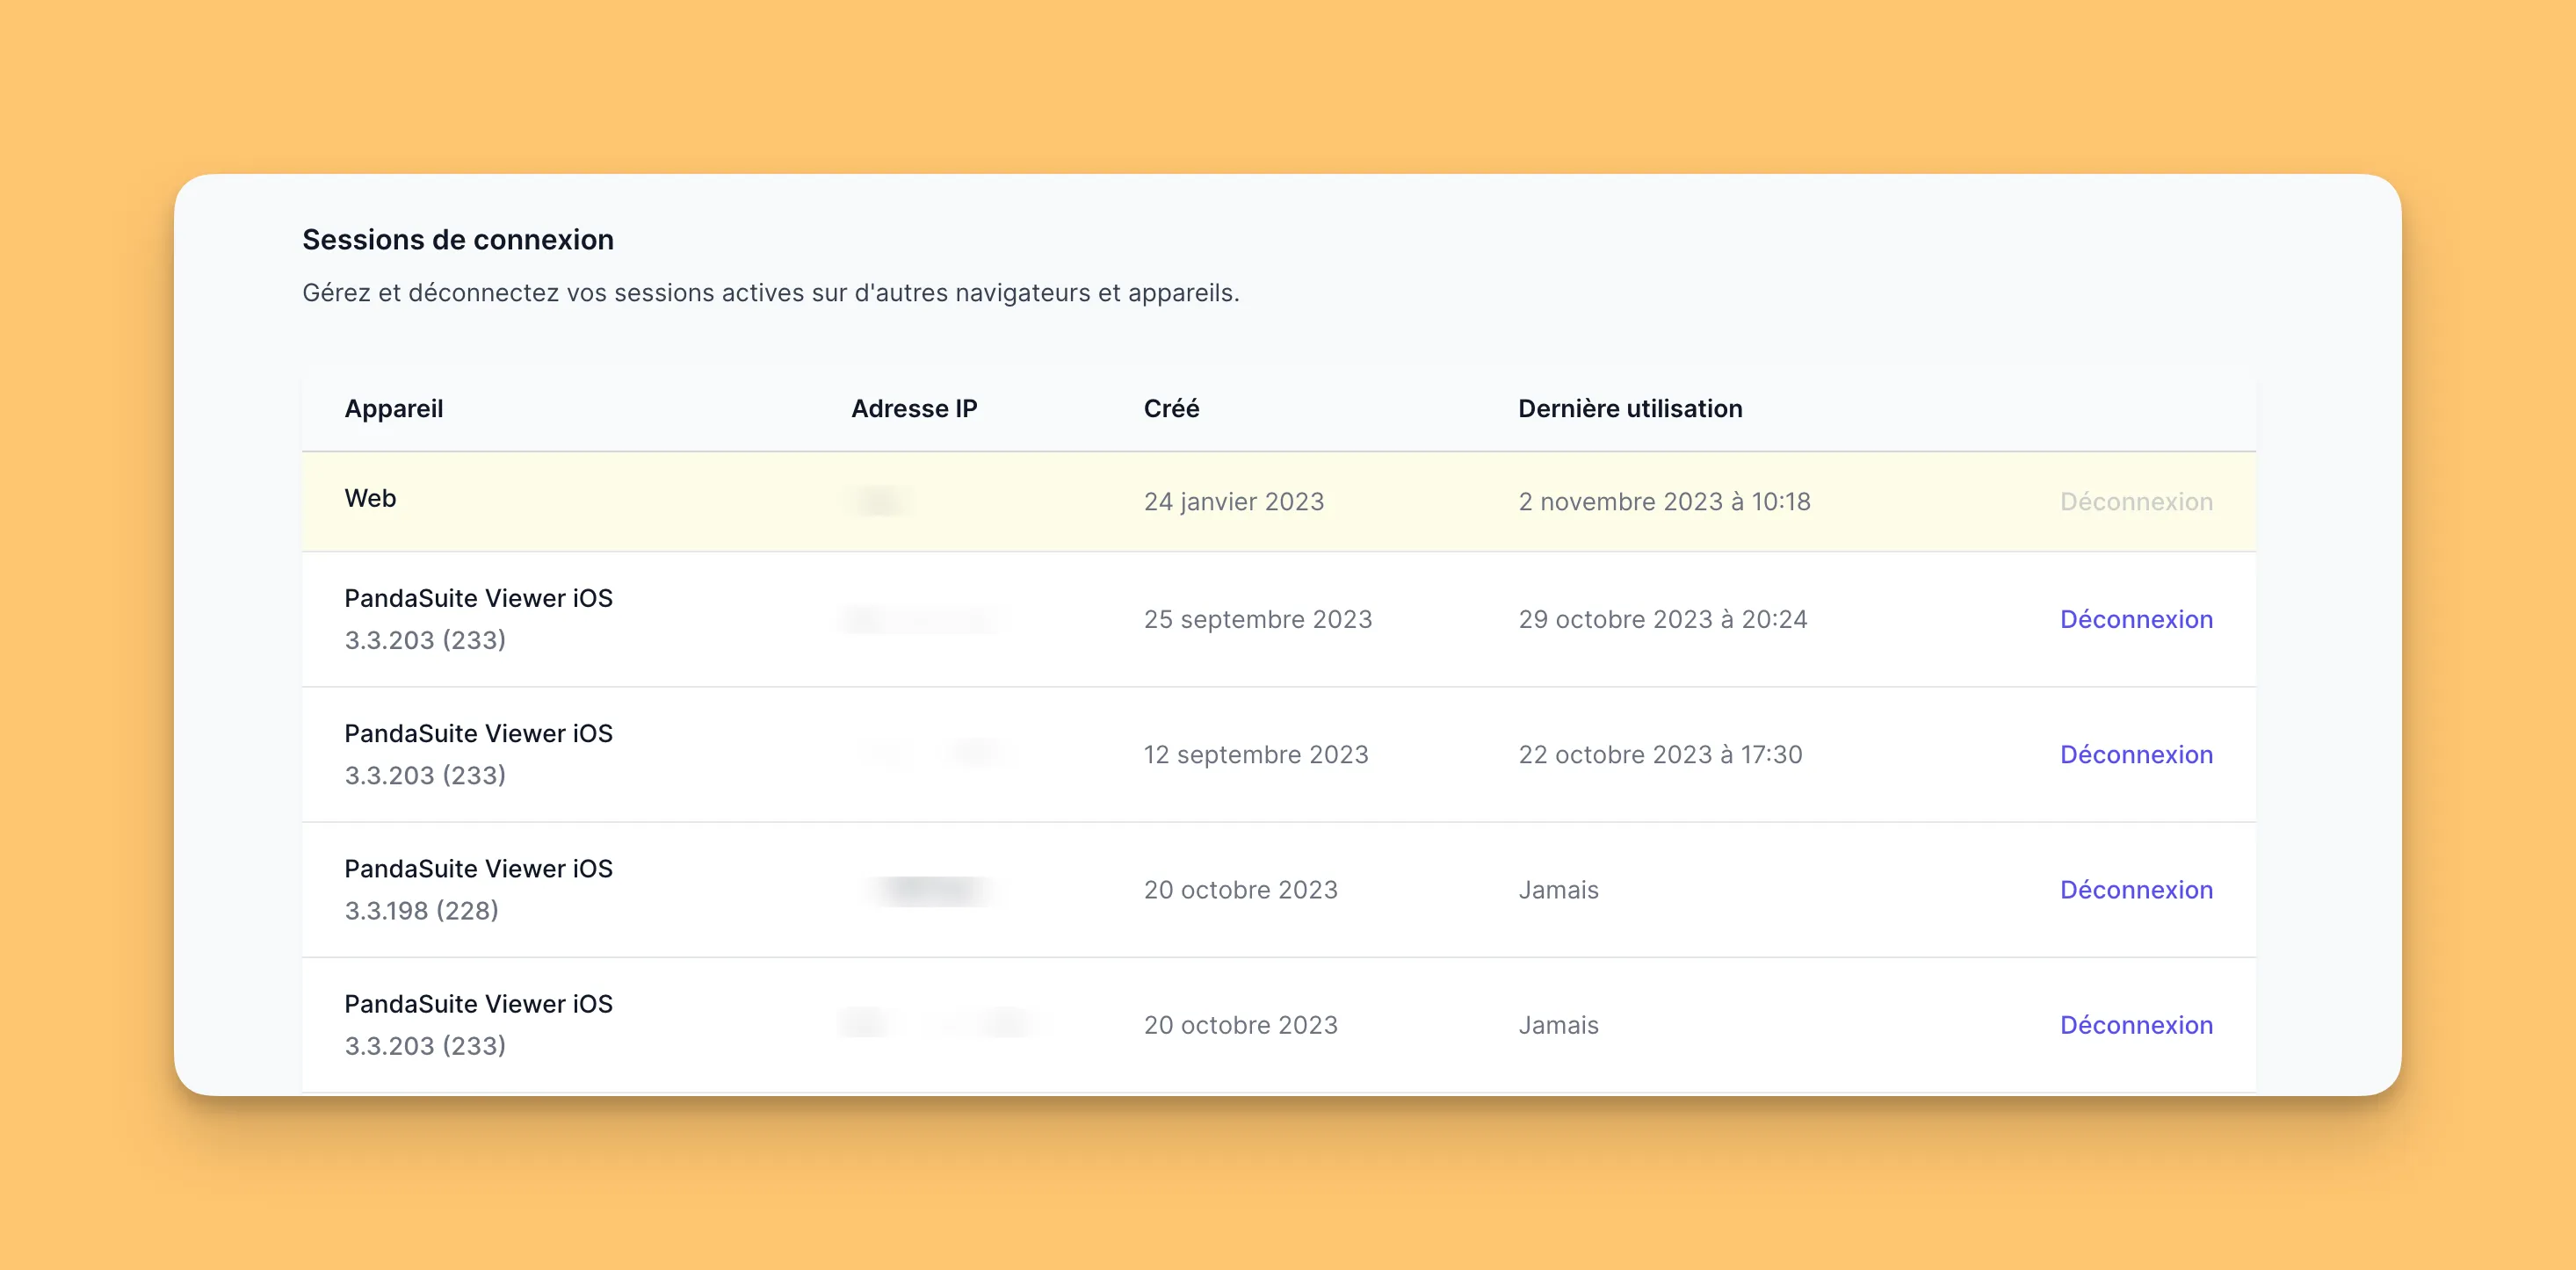Click Déconnexion in the last table row
Viewport: 2576px width, 1270px height.
[x=2135, y=1024]
